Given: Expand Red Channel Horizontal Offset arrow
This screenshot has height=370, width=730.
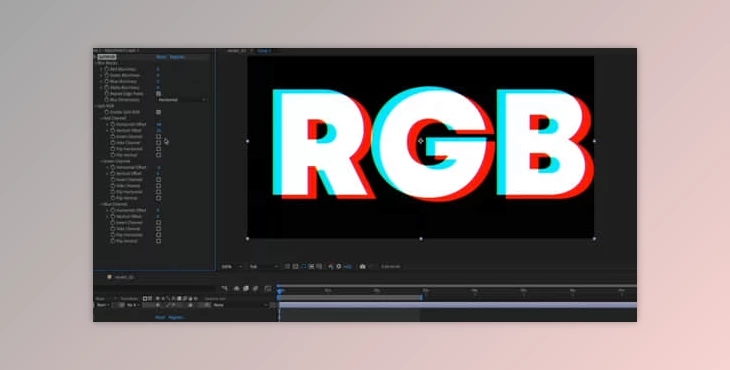Looking at the screenshot, I should click(x=108, y=124).
